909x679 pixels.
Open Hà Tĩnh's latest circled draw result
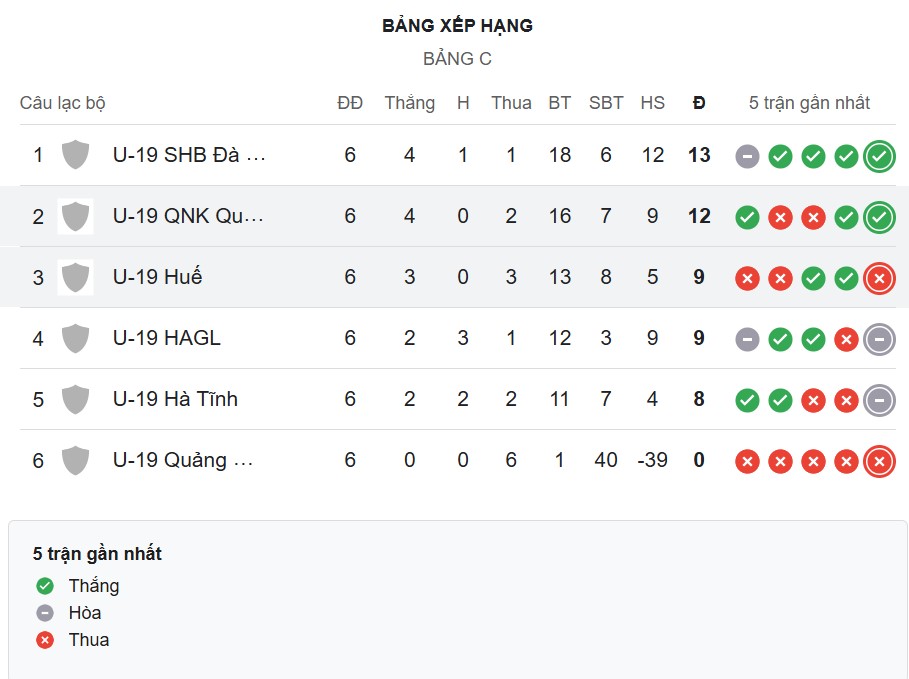point(879,400)
